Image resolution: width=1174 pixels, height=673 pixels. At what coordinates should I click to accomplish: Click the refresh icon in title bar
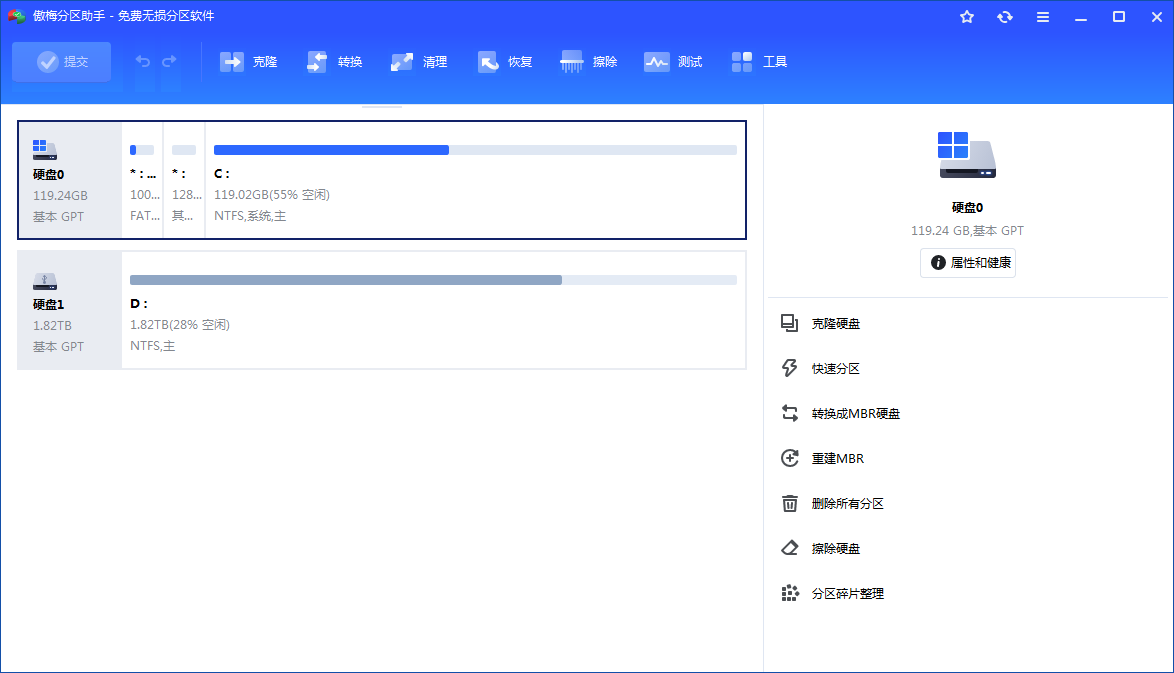[1004, 17]
